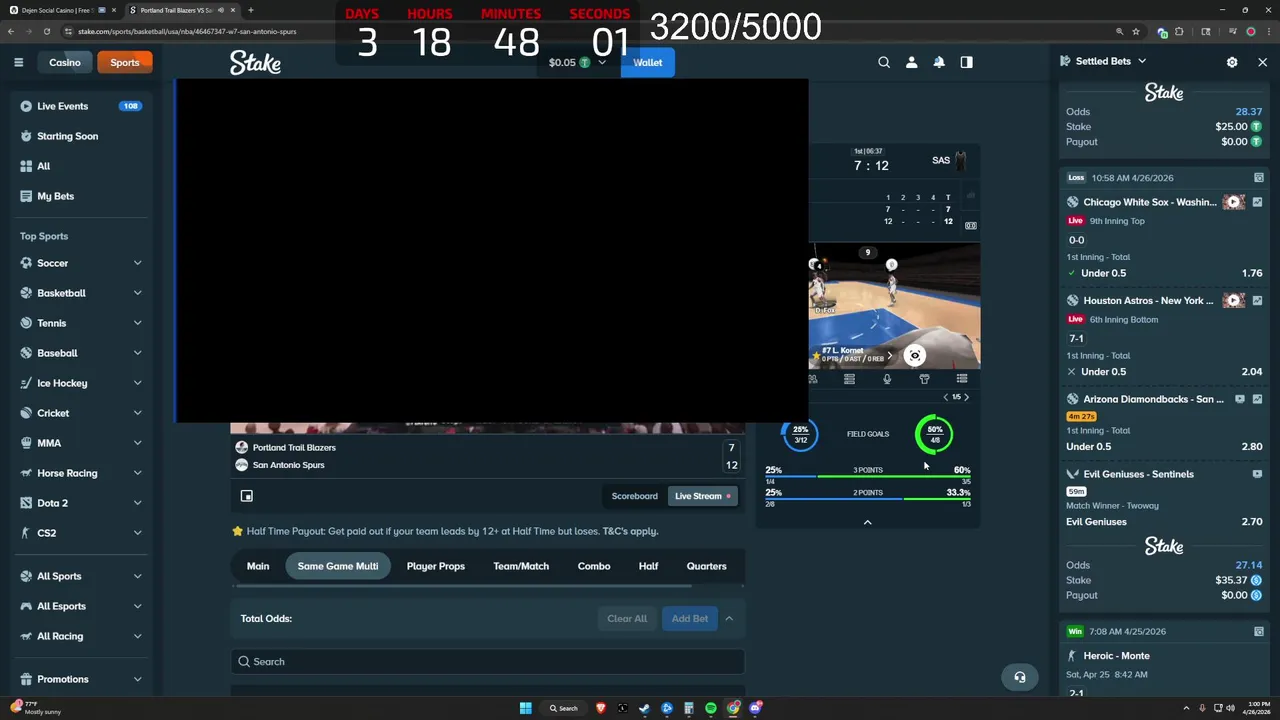
Task: Collapse the Total Odds bet builder chevron
Action: click(x=729, y=618)
